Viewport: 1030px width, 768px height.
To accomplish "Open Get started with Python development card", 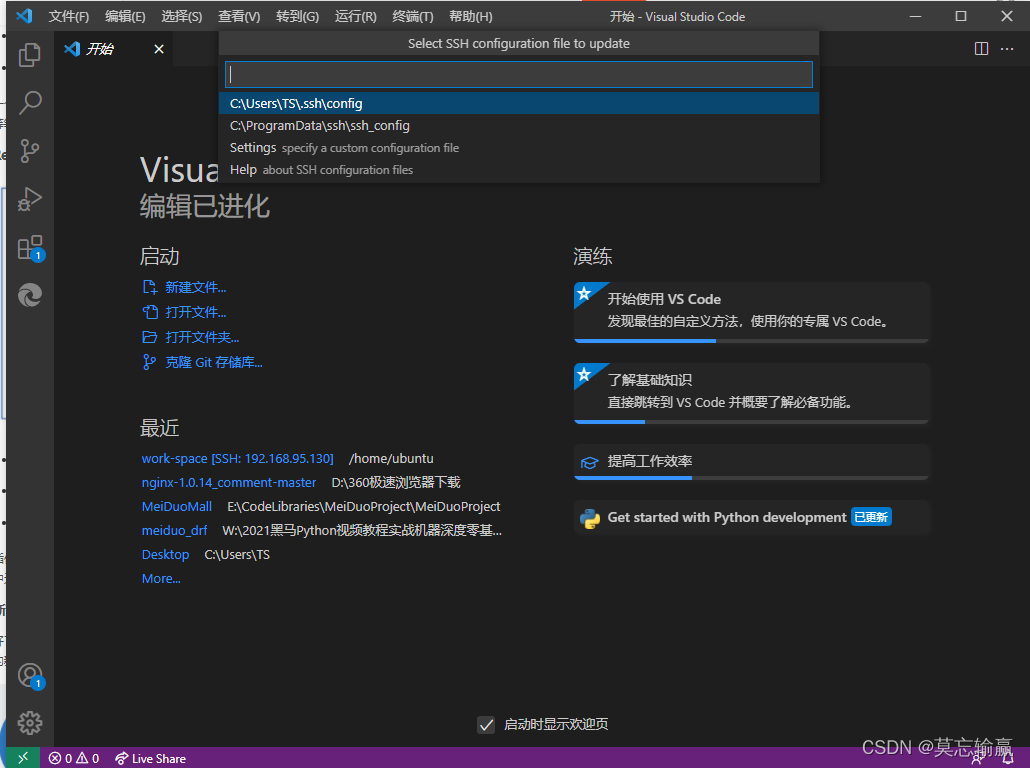I will pyautogui.click(x=751, y=518).
